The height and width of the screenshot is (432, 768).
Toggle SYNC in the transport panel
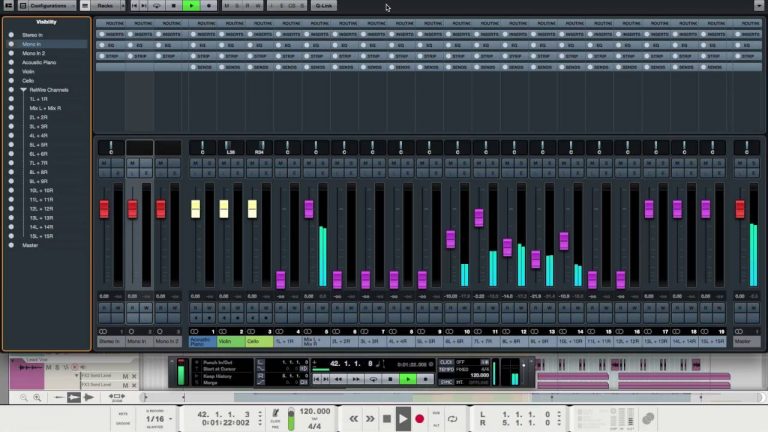[x=446, y=382]
